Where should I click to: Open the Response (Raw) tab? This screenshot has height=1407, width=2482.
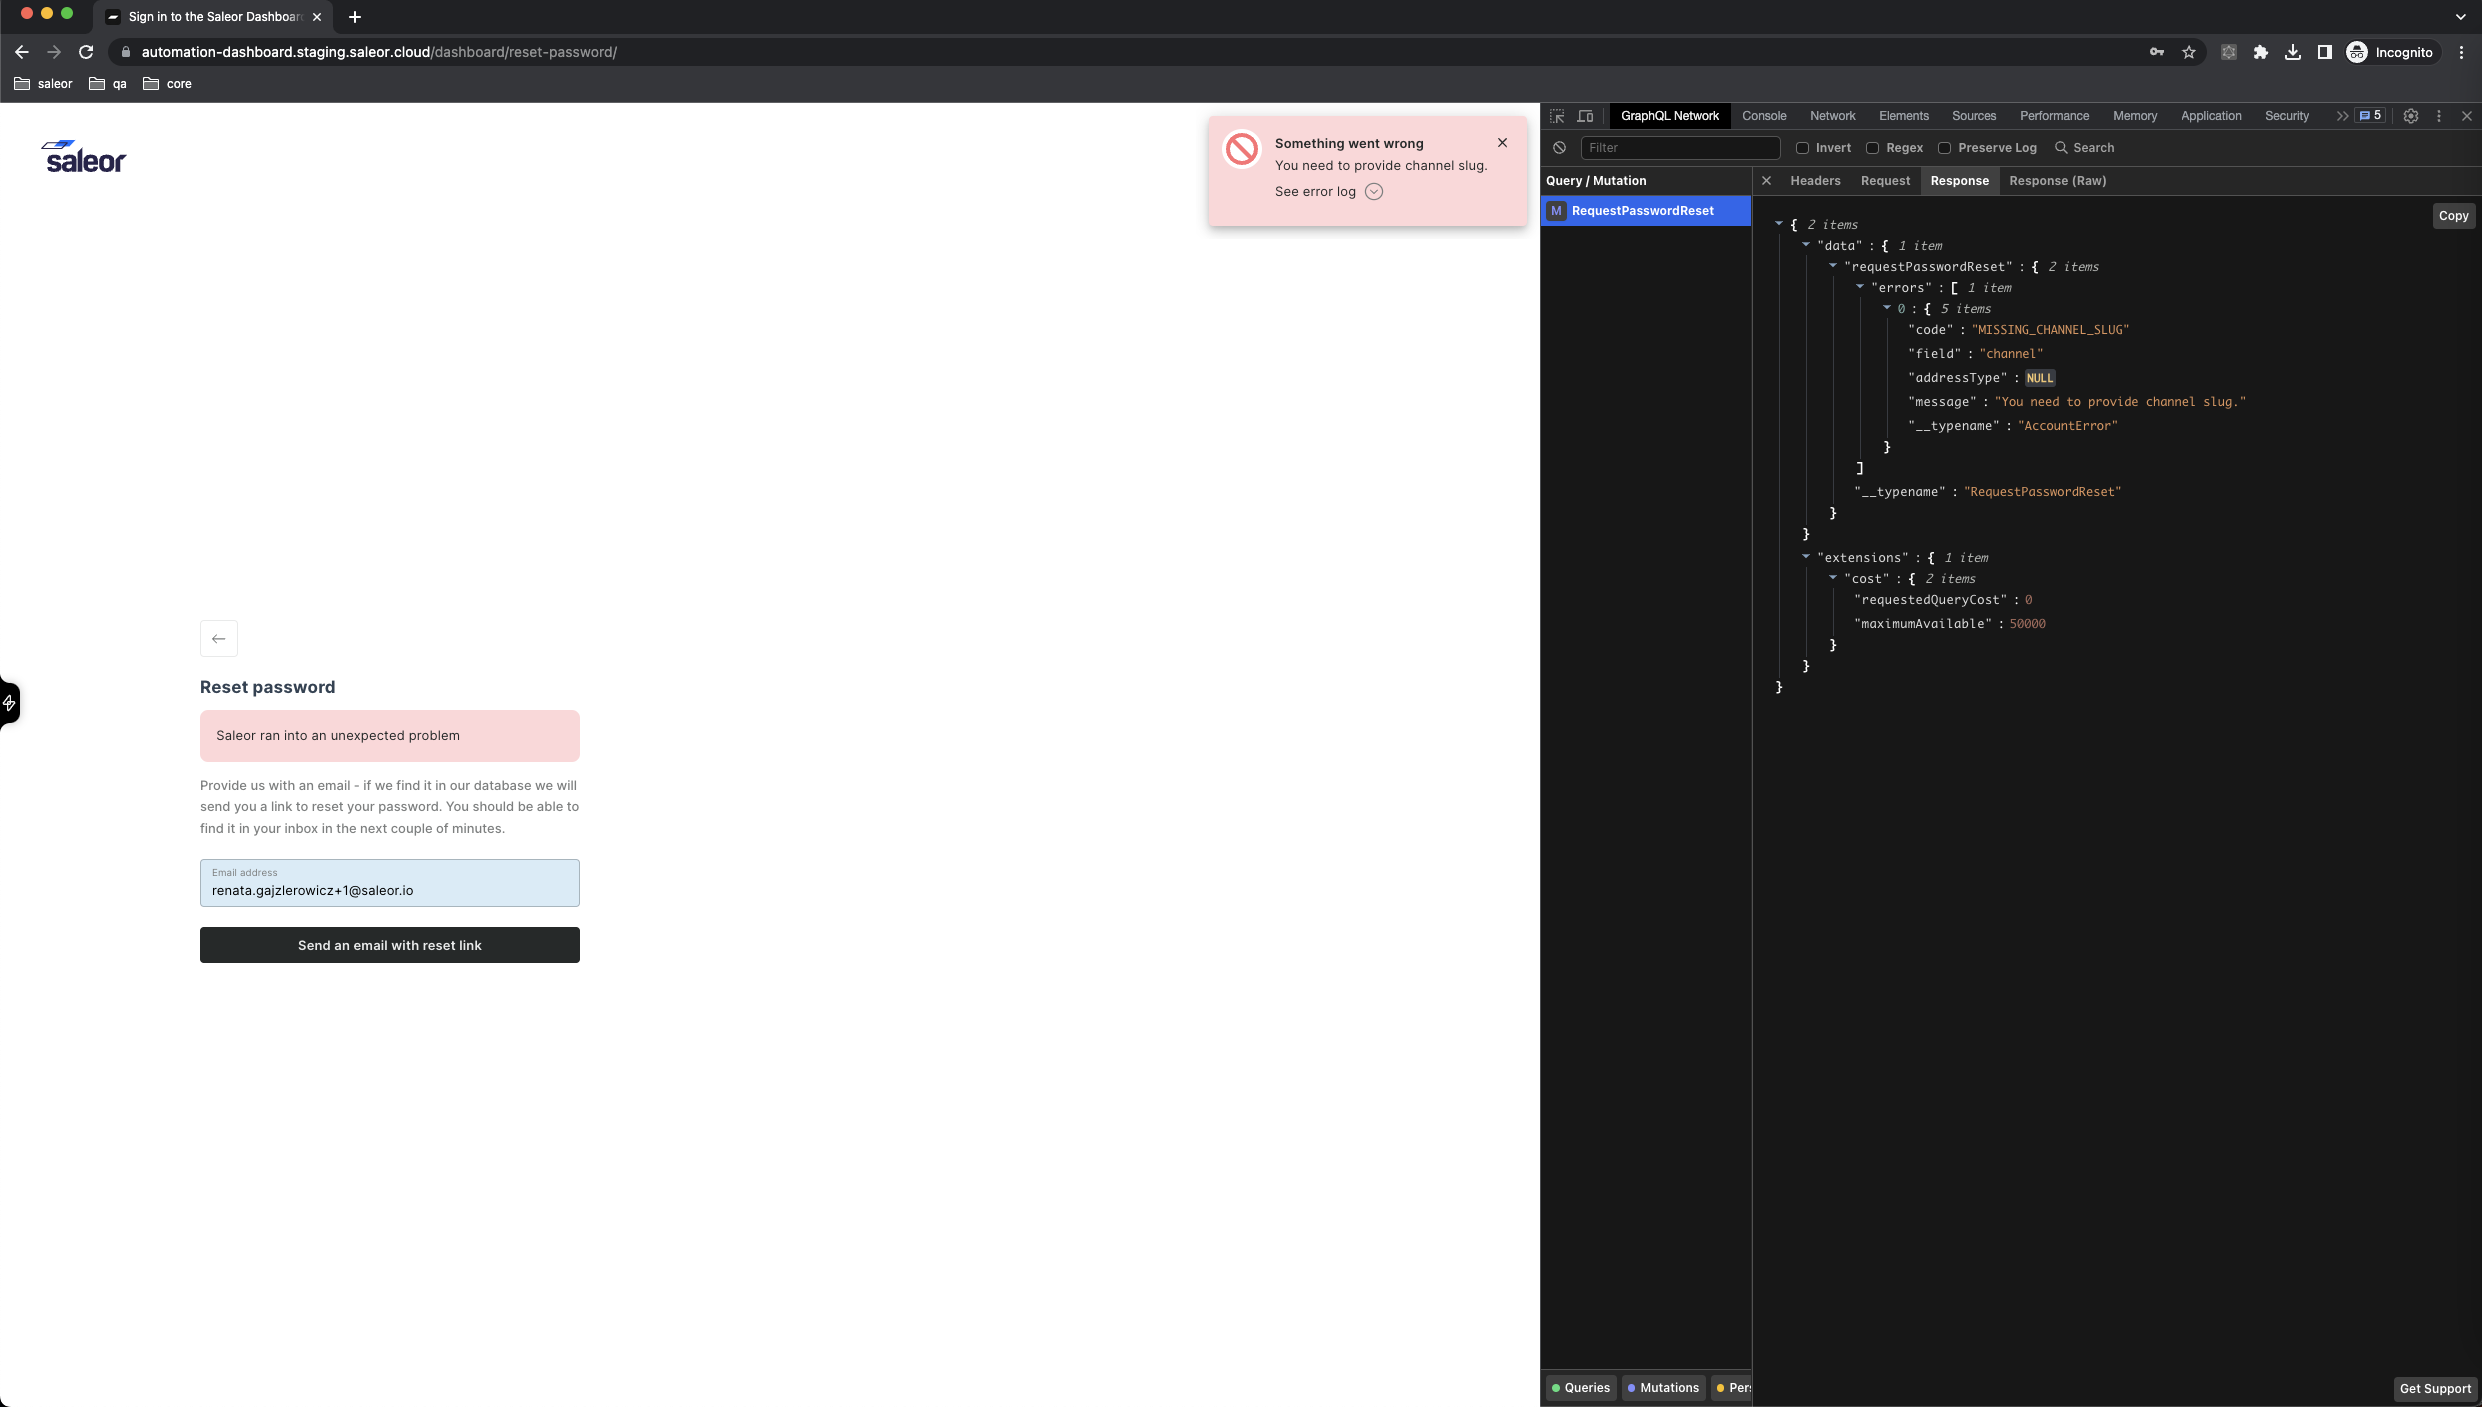(x=2057, y=181)
